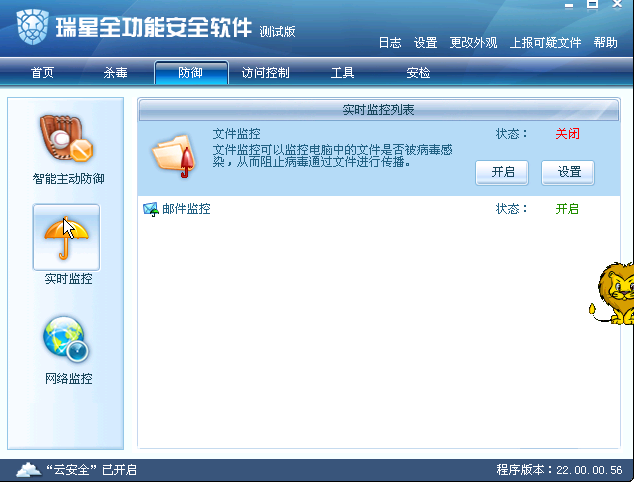634x482 pixels.
Task: Click the cloud security icon in status bar
Action: [x=29, y=469]
